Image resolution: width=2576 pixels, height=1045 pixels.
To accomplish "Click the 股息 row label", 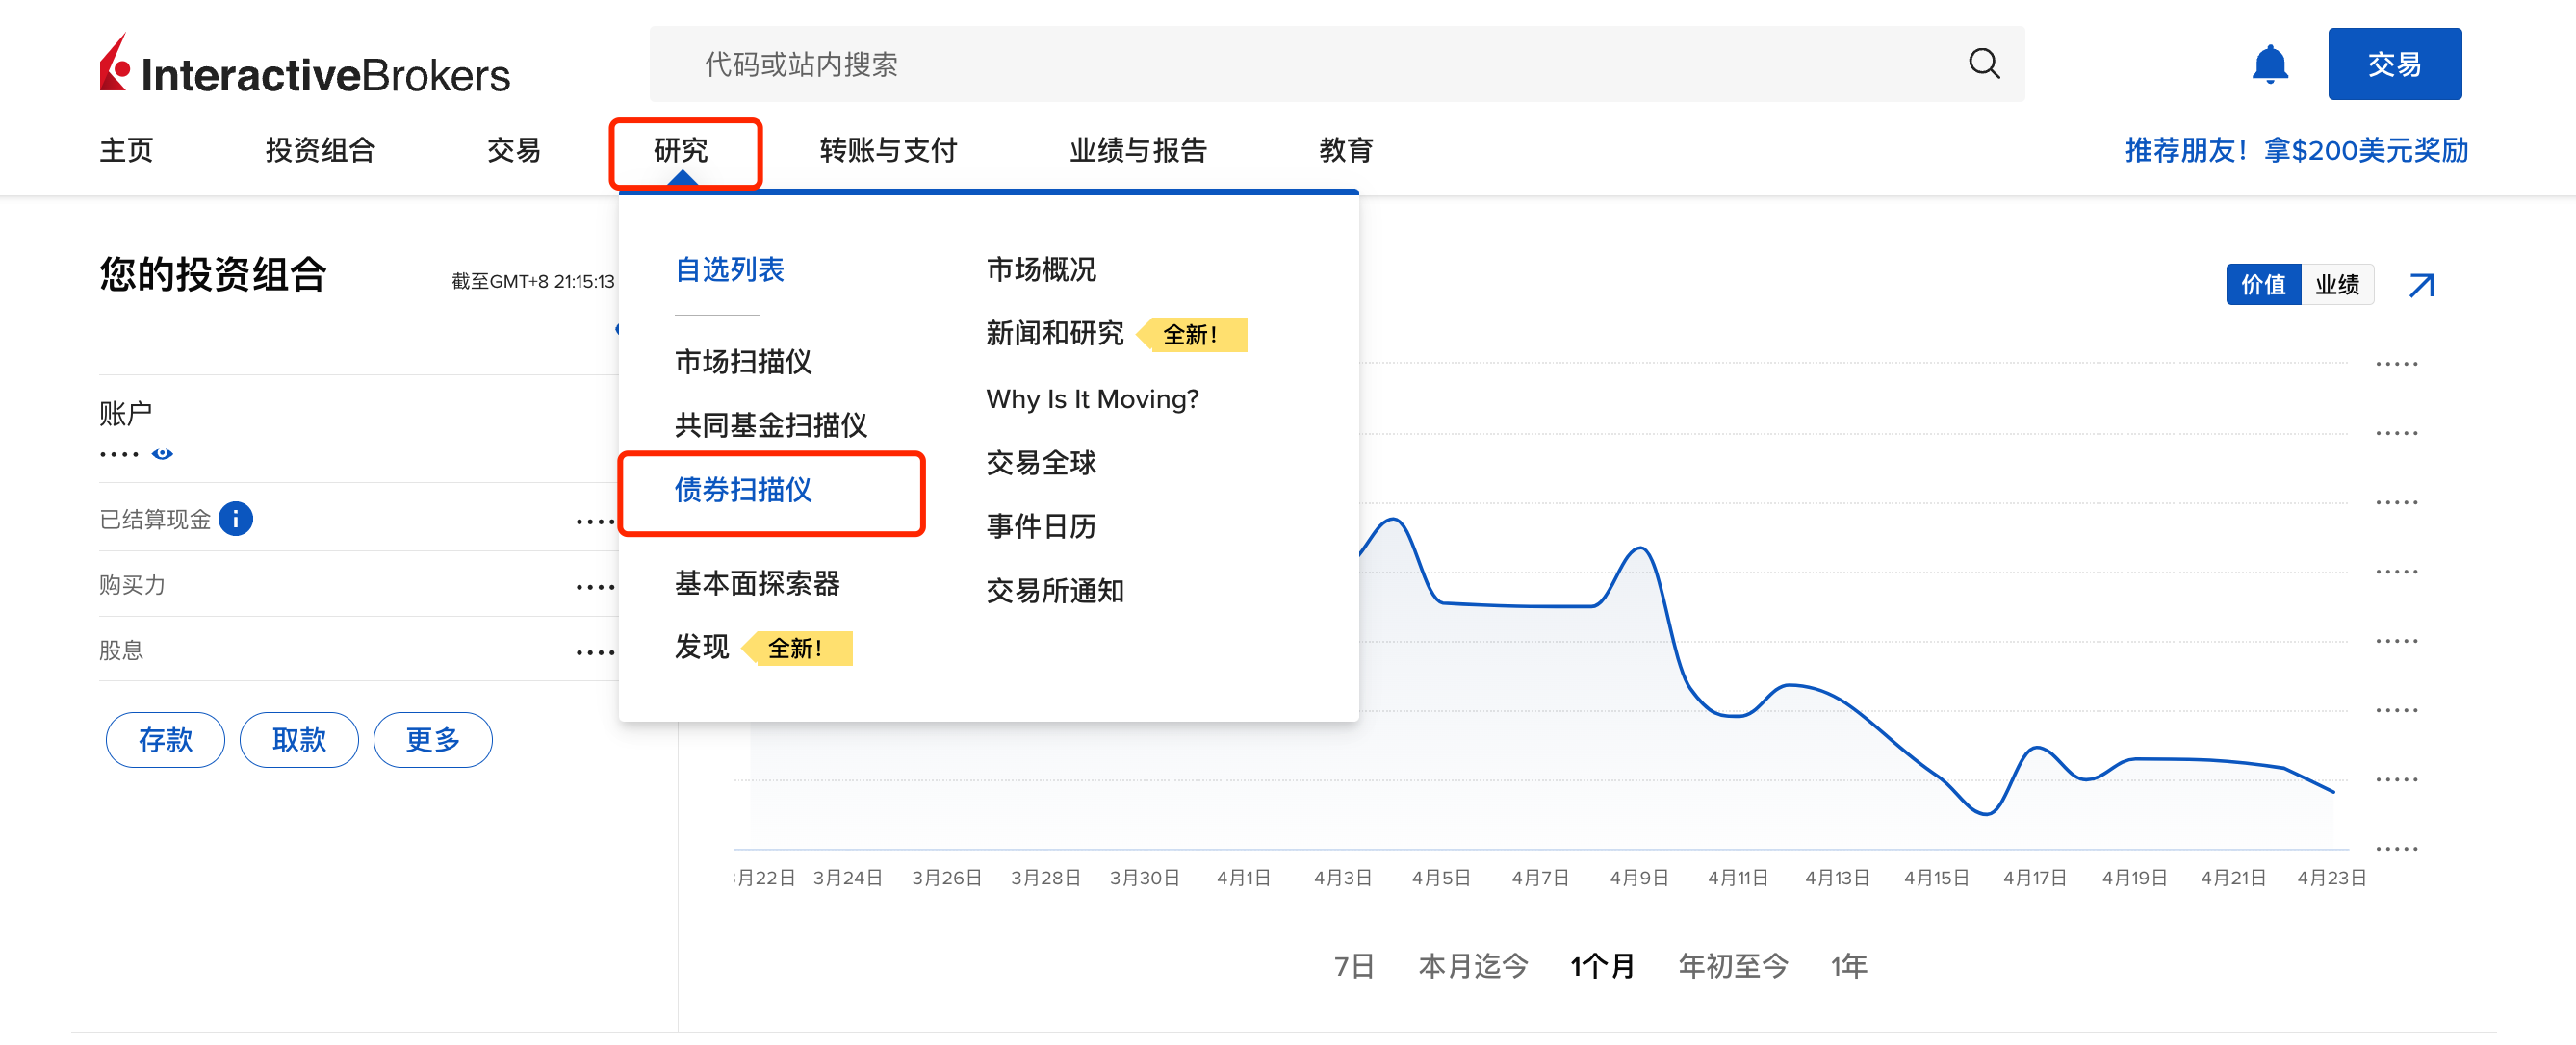I will pos(120,650).
